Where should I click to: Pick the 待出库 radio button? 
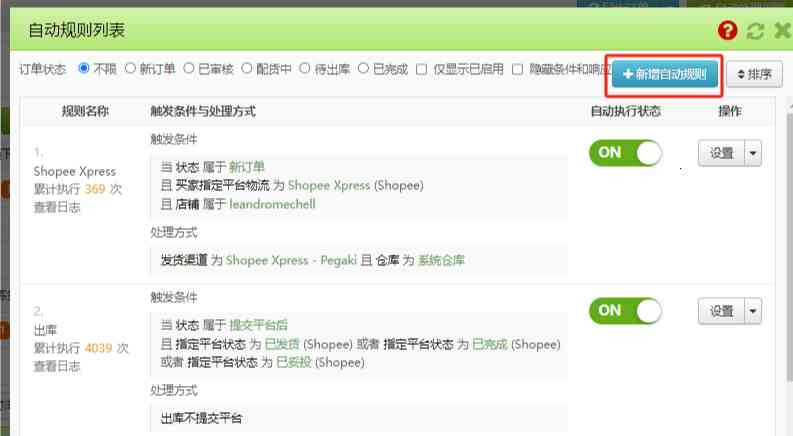pyautogui.click(x=304, y=68)
